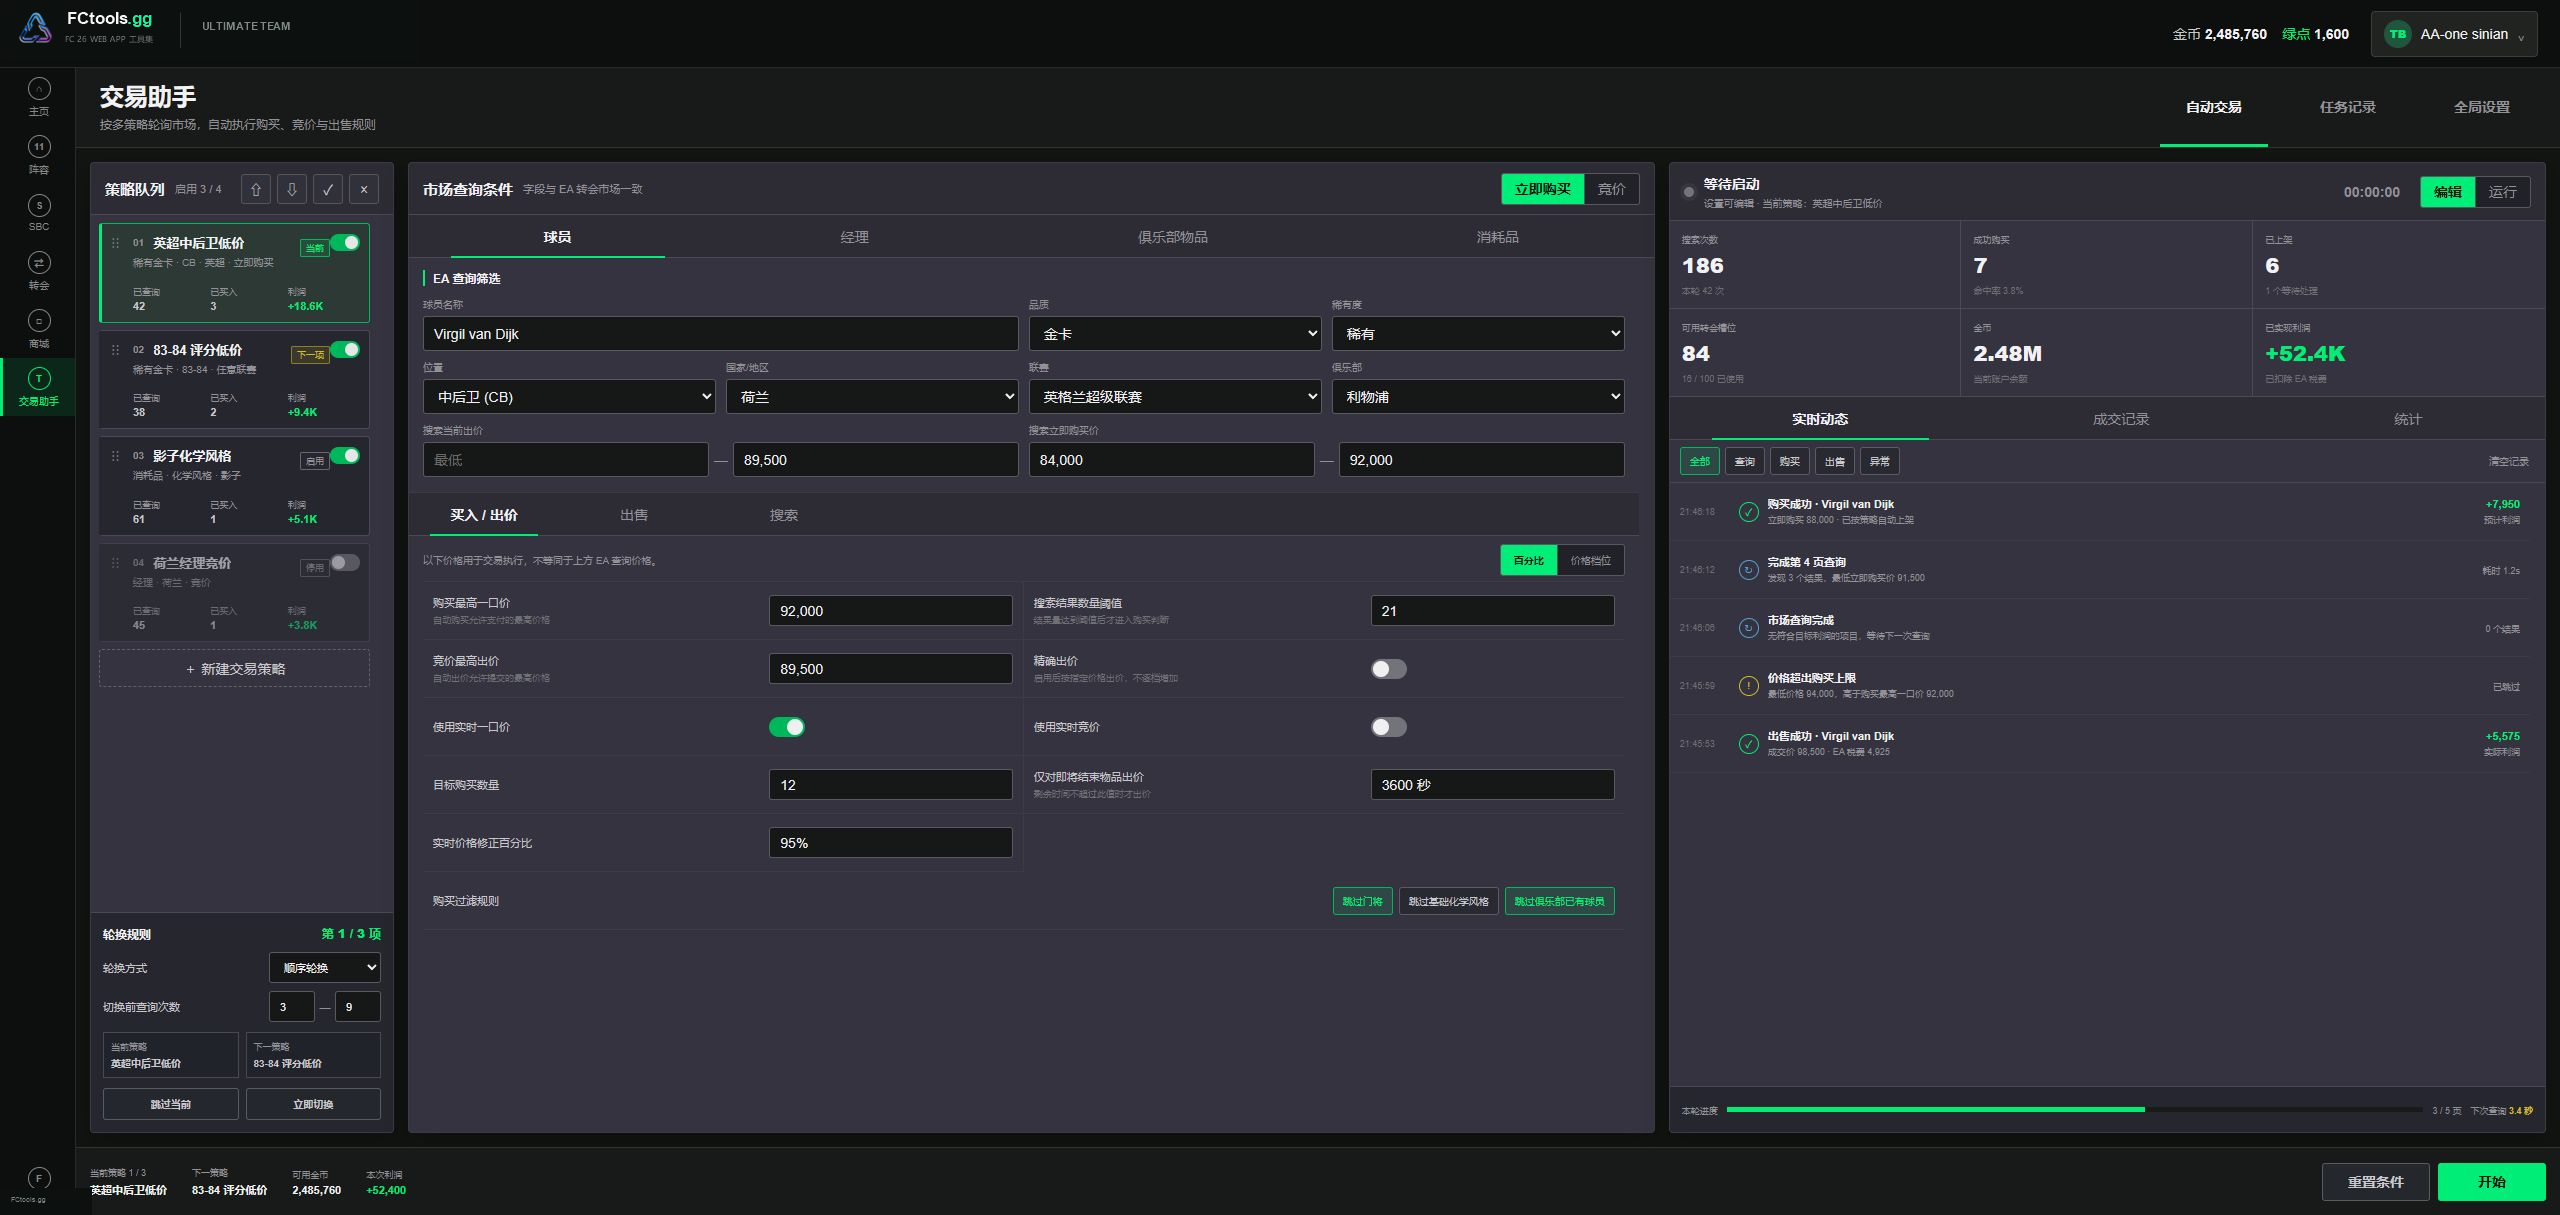Switch to 全局设置 tab
The image size is (2560, 1215).
tap(2481, 107)
